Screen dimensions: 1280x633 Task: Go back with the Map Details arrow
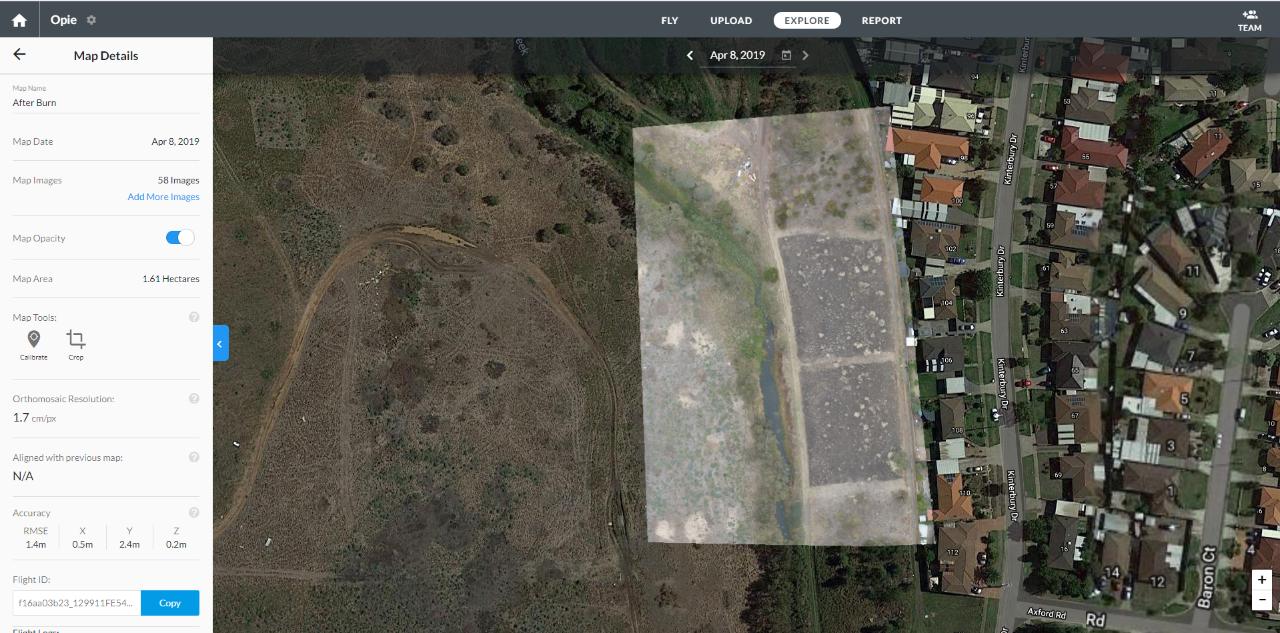[x=19, y=55]
